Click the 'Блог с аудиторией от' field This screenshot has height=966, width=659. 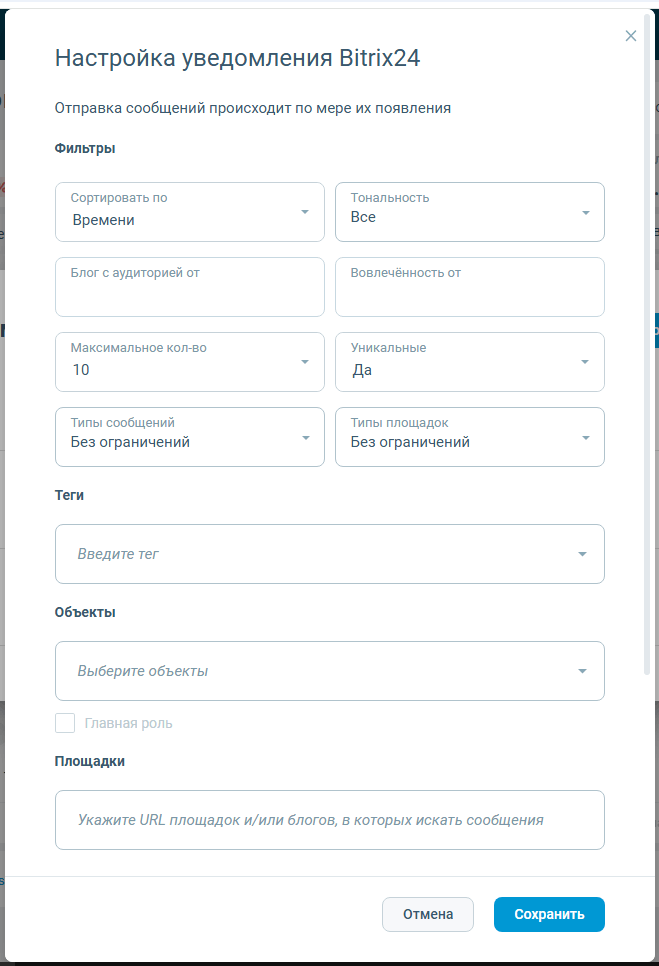click(x=190, y=288)
